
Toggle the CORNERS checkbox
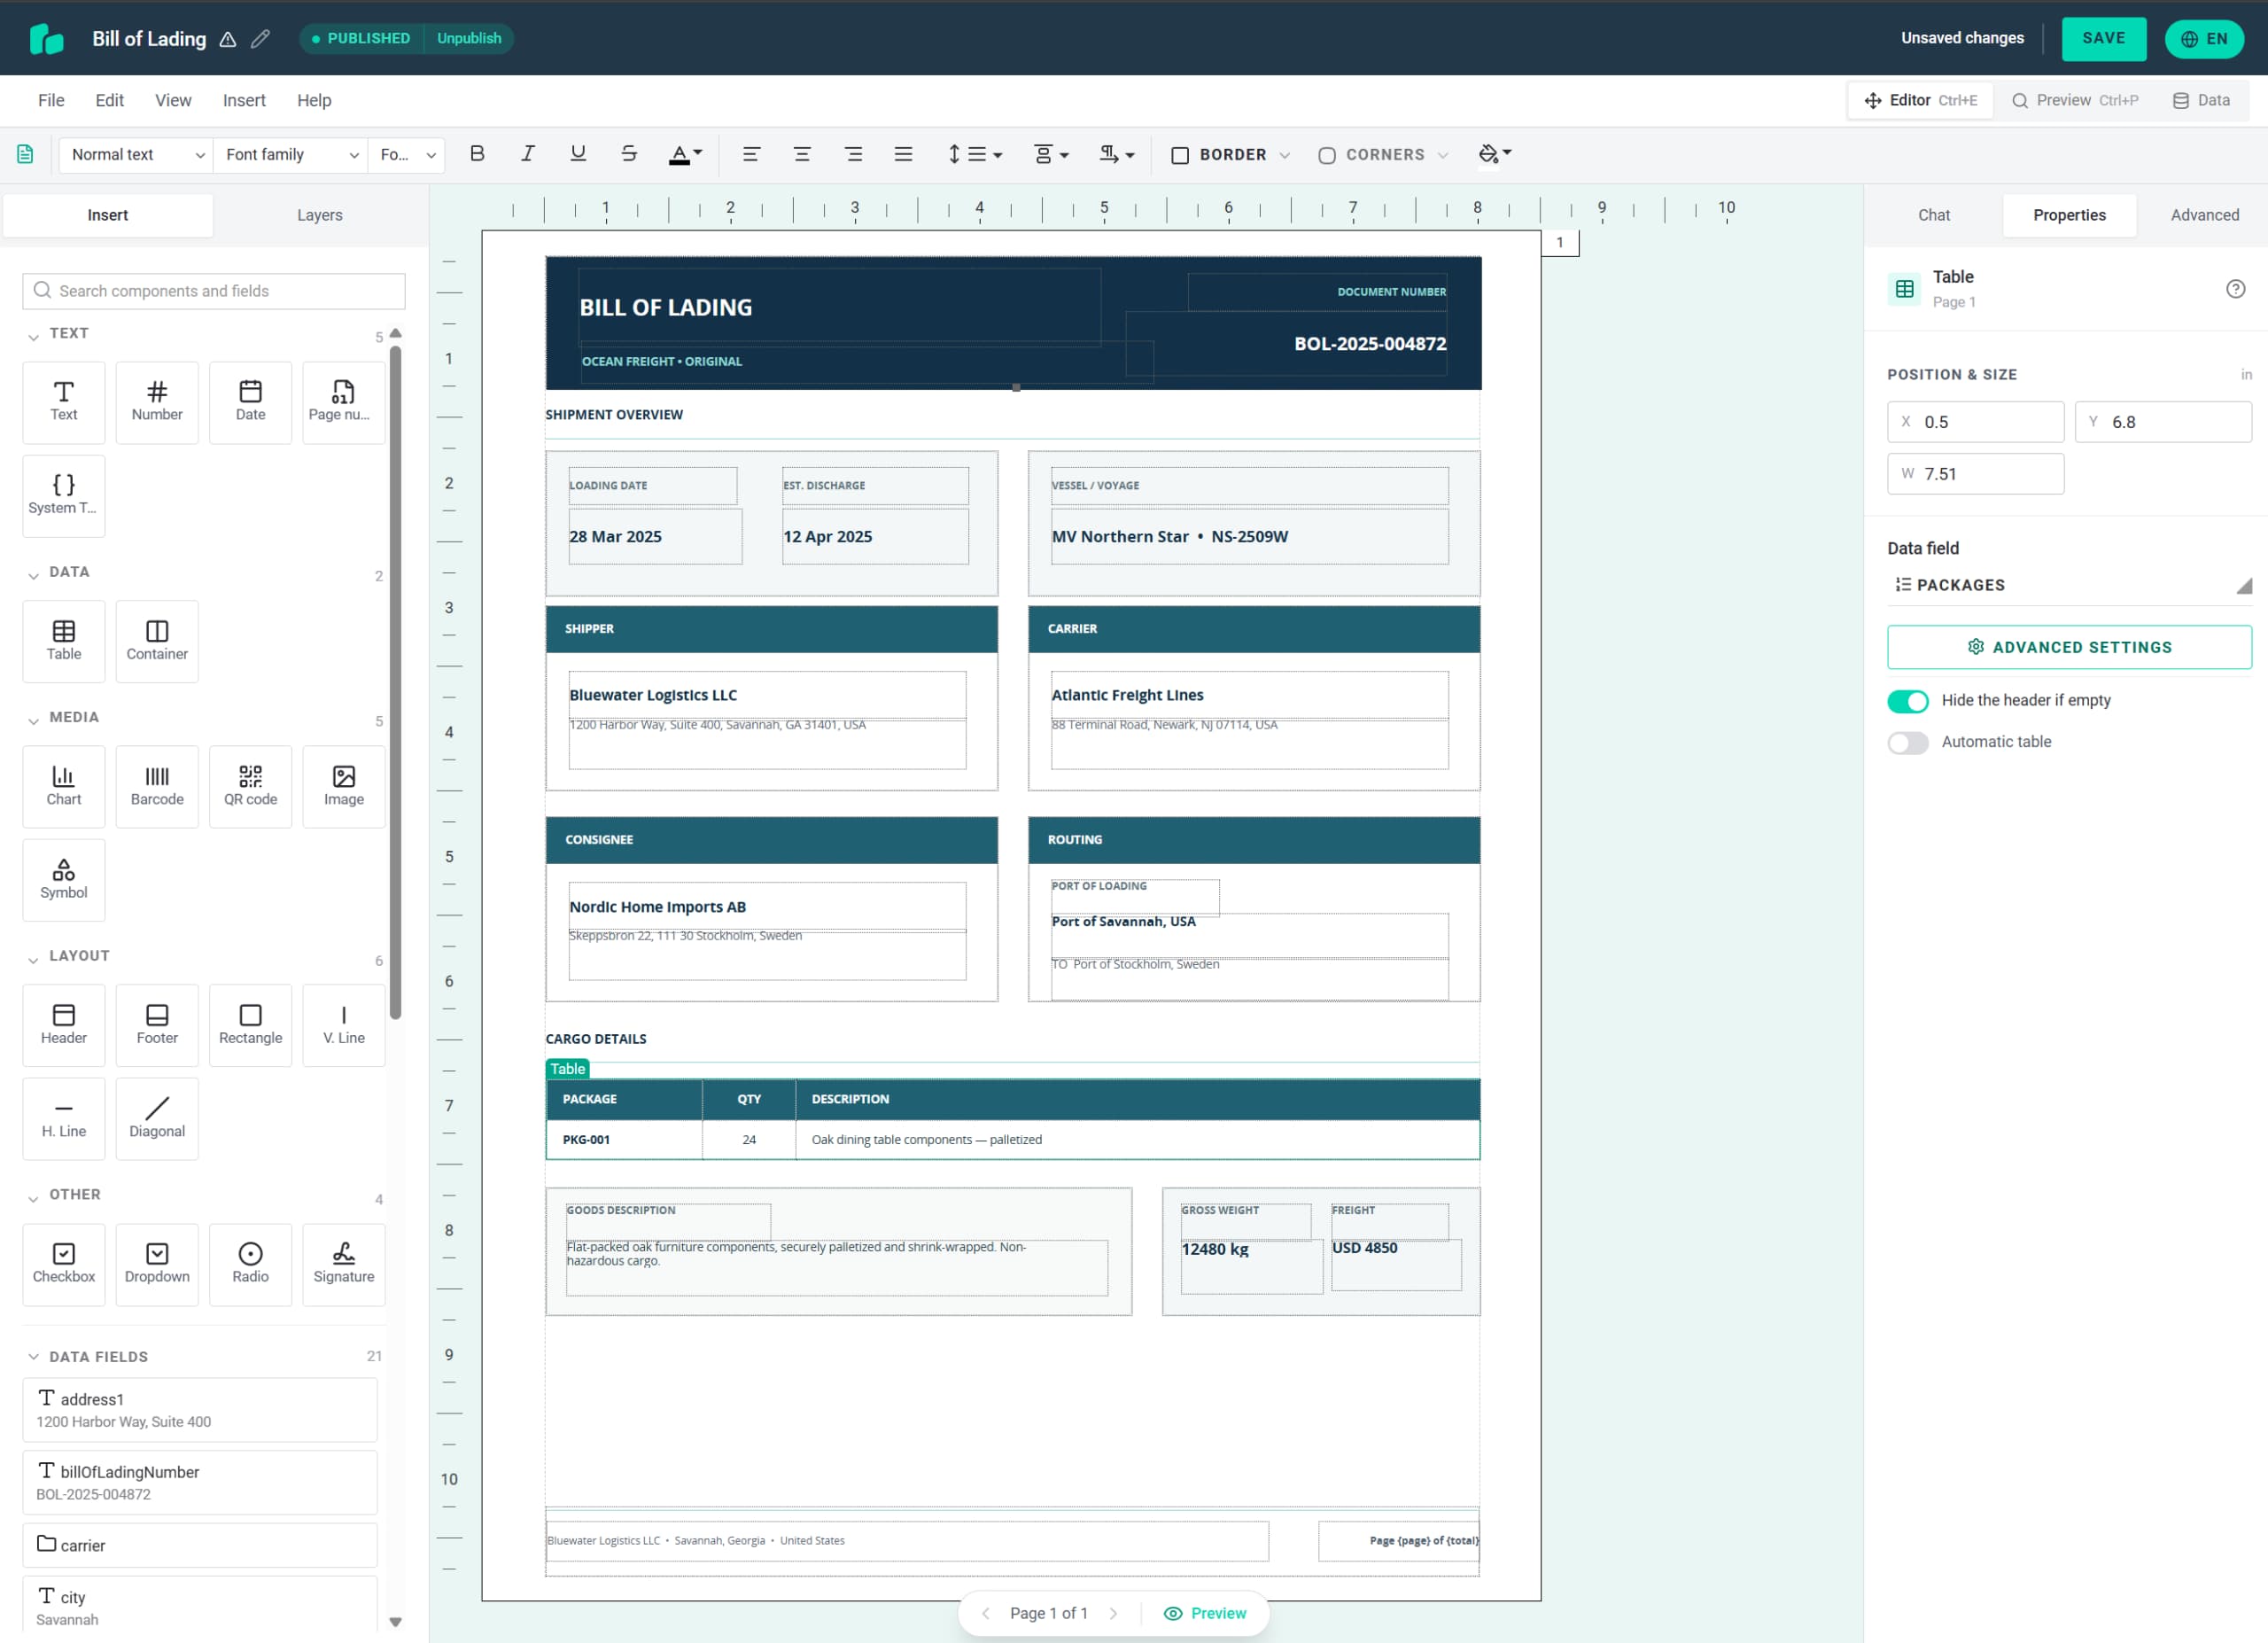(1326, 155)
